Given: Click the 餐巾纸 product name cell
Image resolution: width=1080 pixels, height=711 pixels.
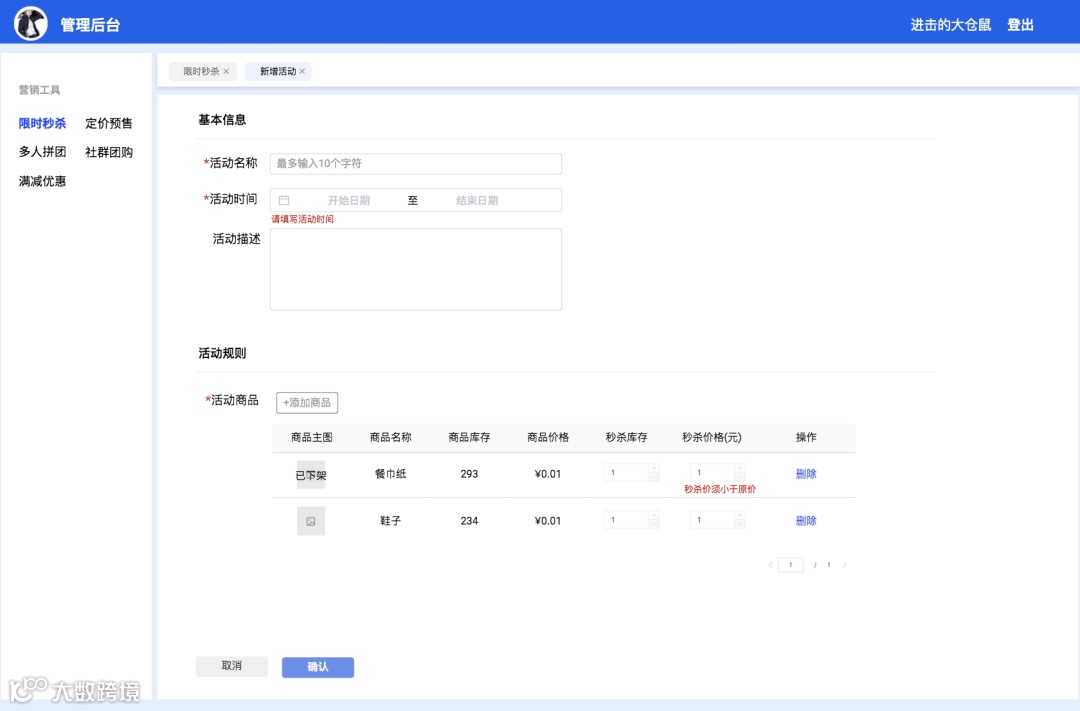Looking at the screenshot, I should (391, 474).
